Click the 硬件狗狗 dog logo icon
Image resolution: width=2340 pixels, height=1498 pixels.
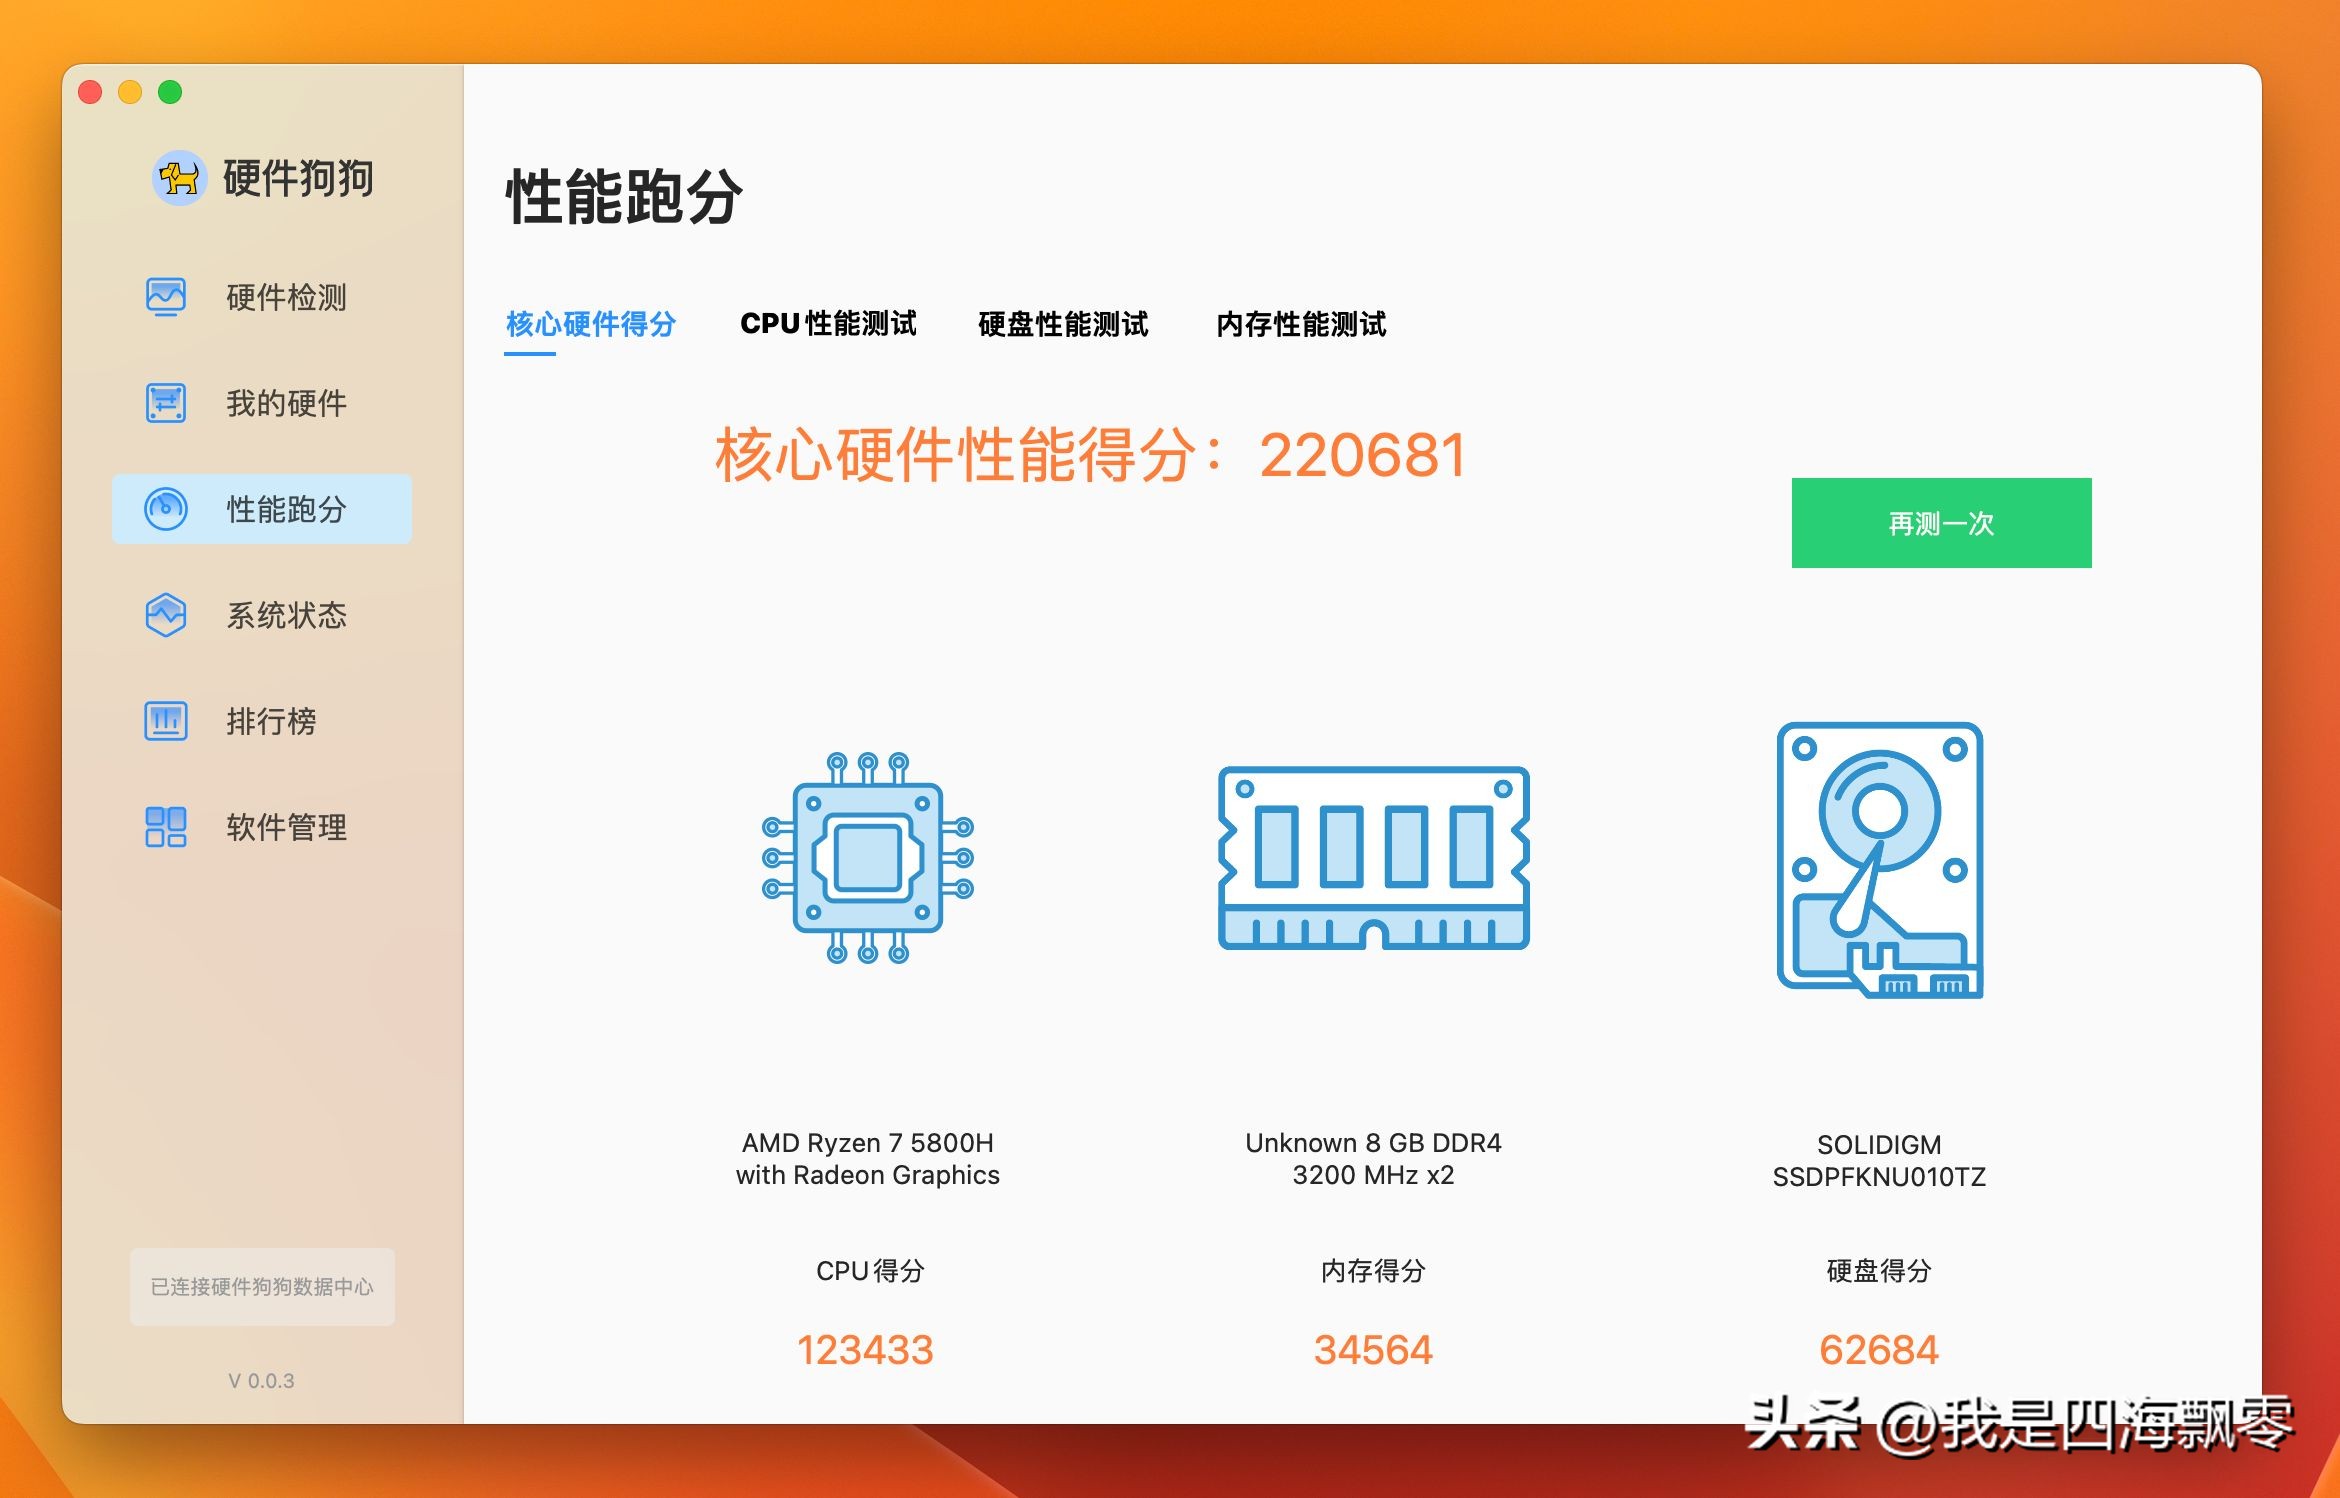pyautogui.click(x=180, y=179)
